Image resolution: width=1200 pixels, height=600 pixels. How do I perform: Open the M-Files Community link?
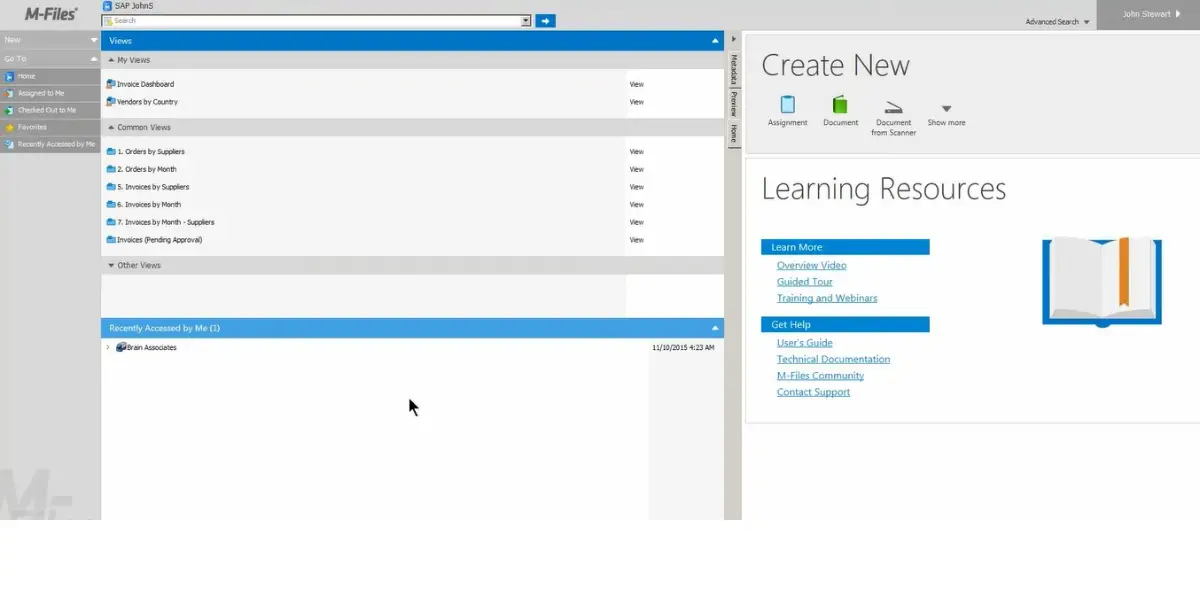coord(820,376)
